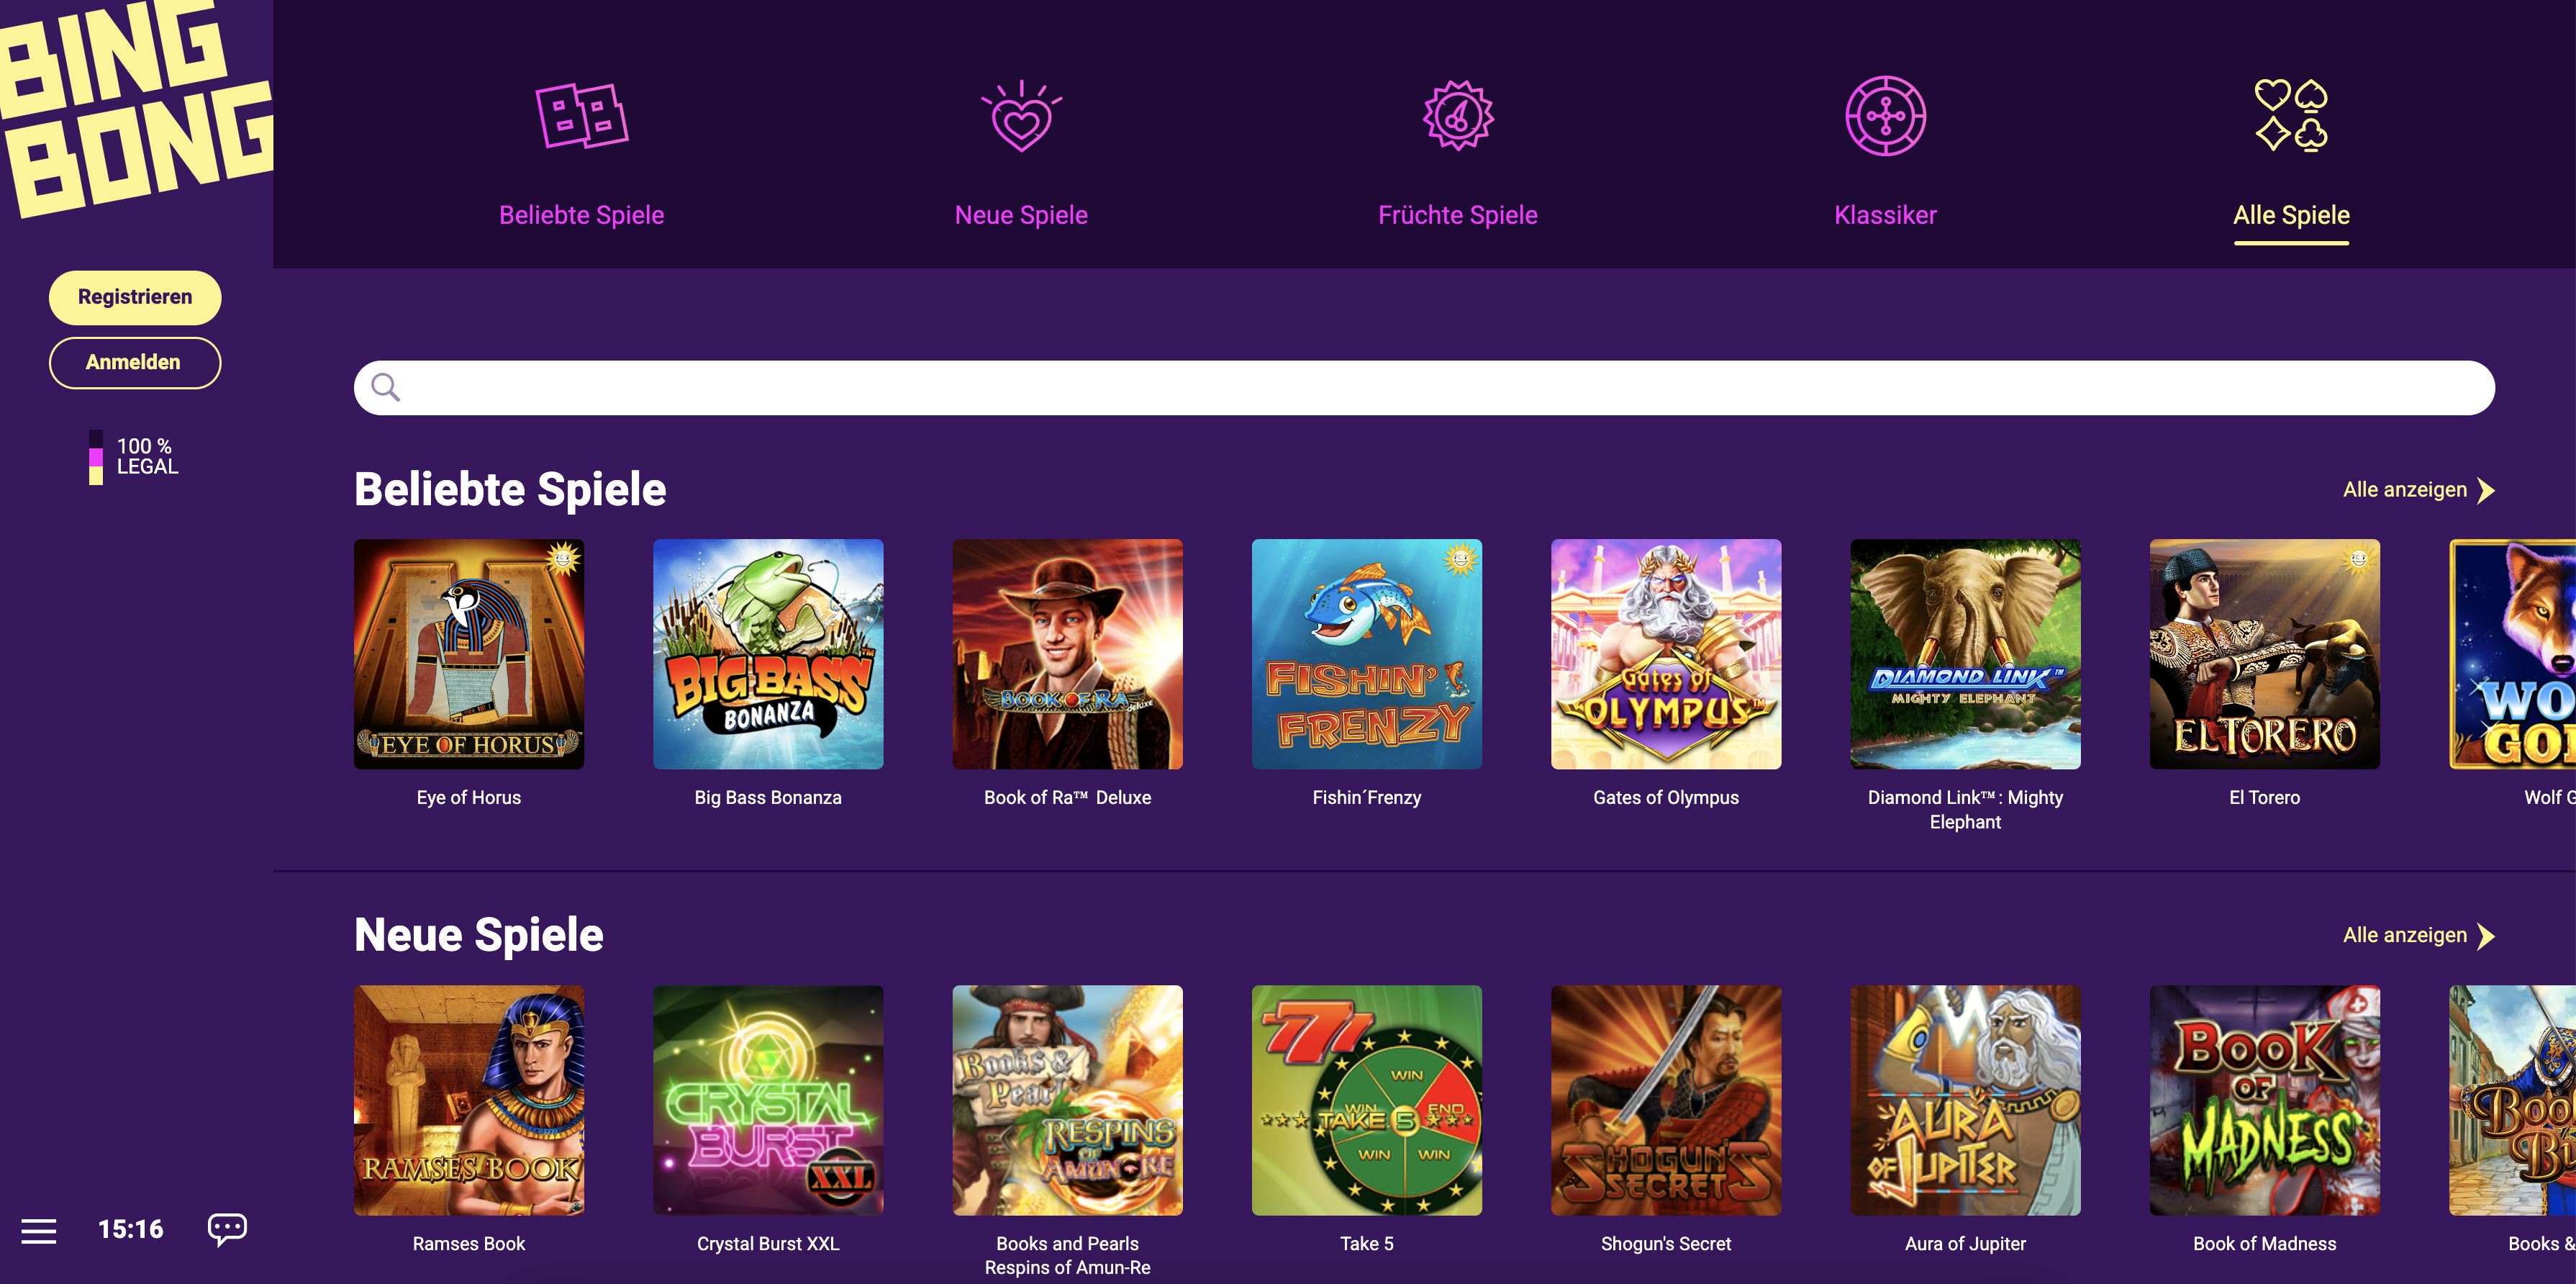Click the 15:16 clock display
Viewport: 2576px width, 1284px height.
[131, 1229]
